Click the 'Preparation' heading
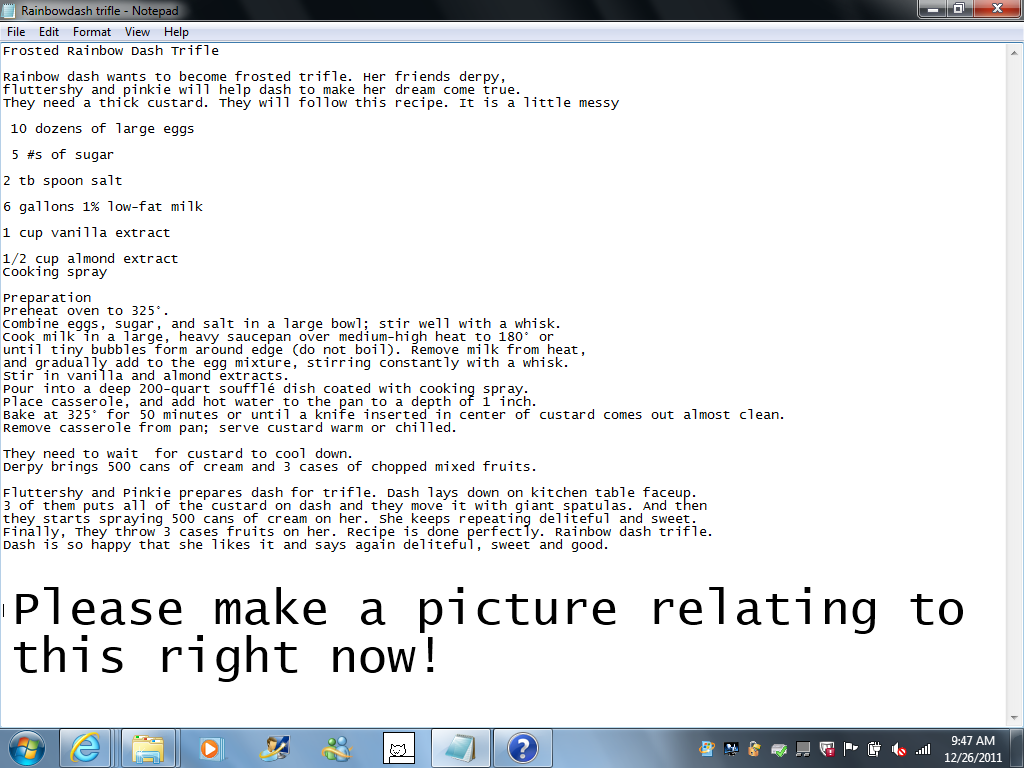 [x=47, y=298]
